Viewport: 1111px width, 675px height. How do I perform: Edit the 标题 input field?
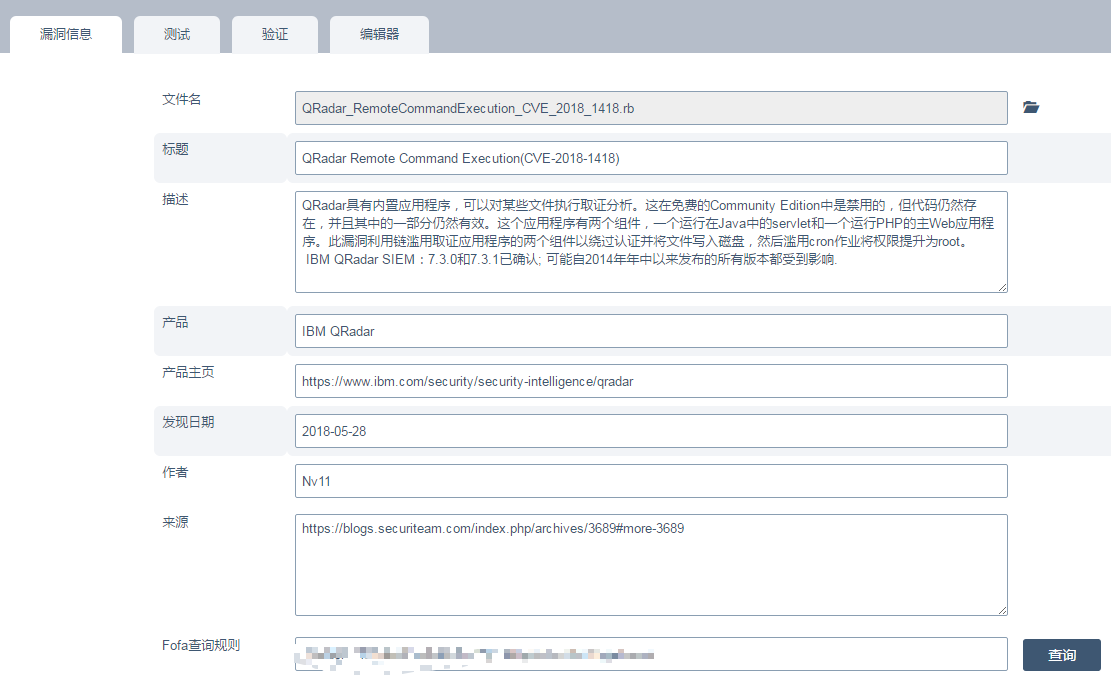pyautogui.click(x=651, y=158)
